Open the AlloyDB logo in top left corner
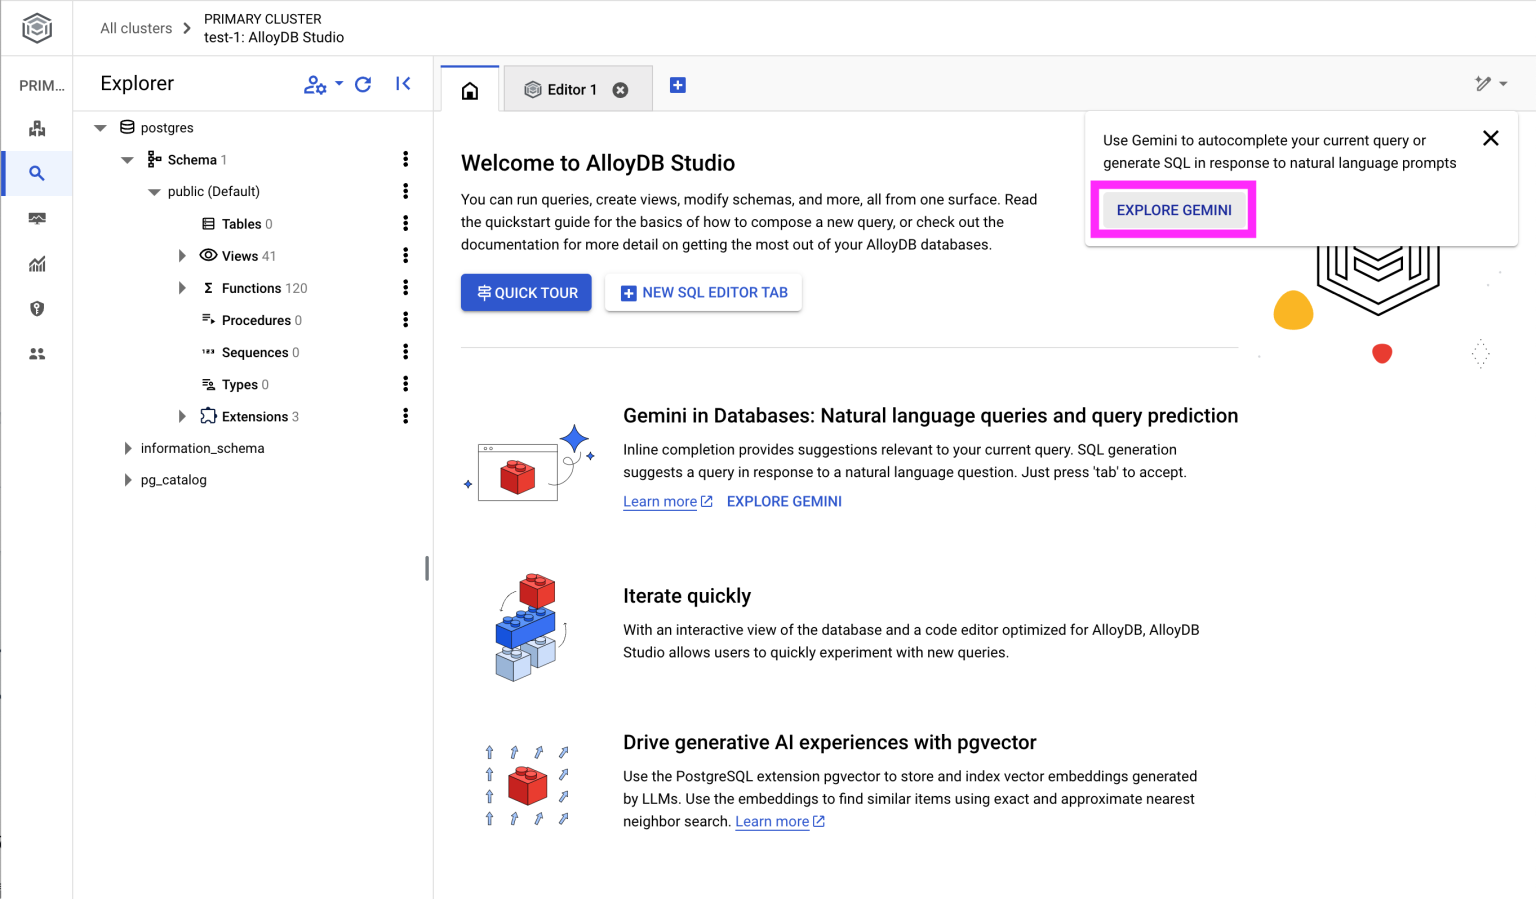 pos(36,28)
